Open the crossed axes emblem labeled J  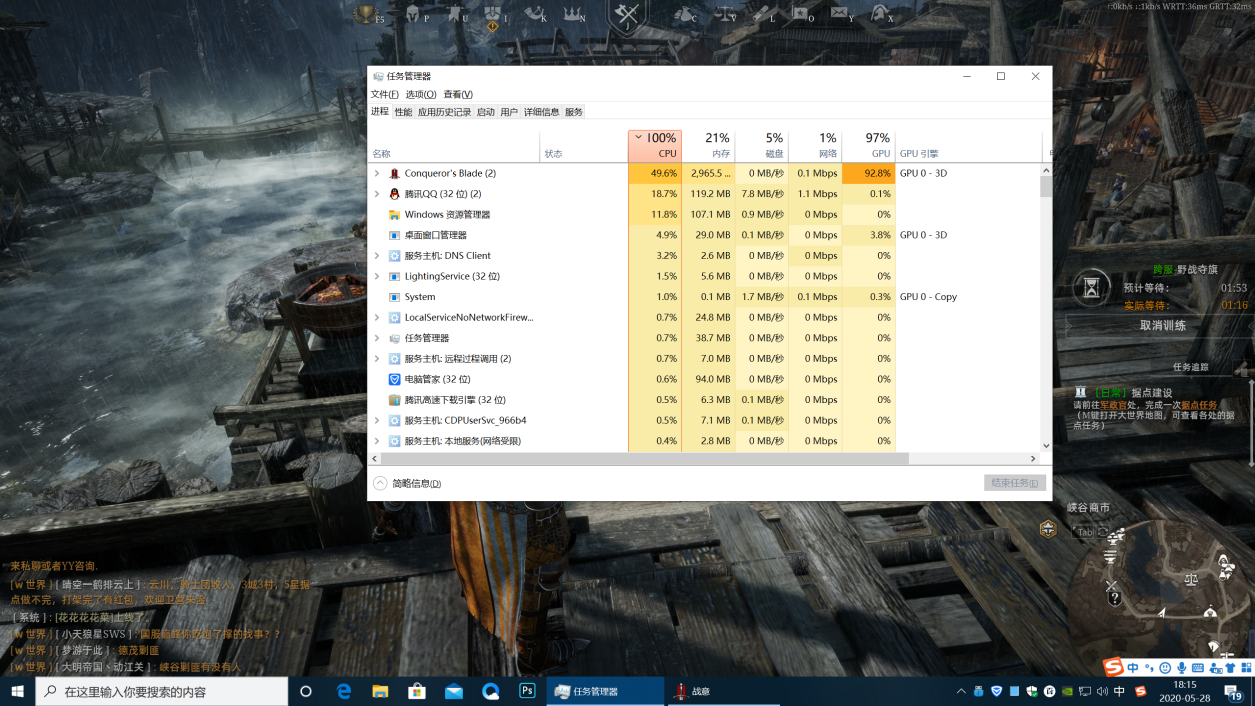(x=628, y=14)
